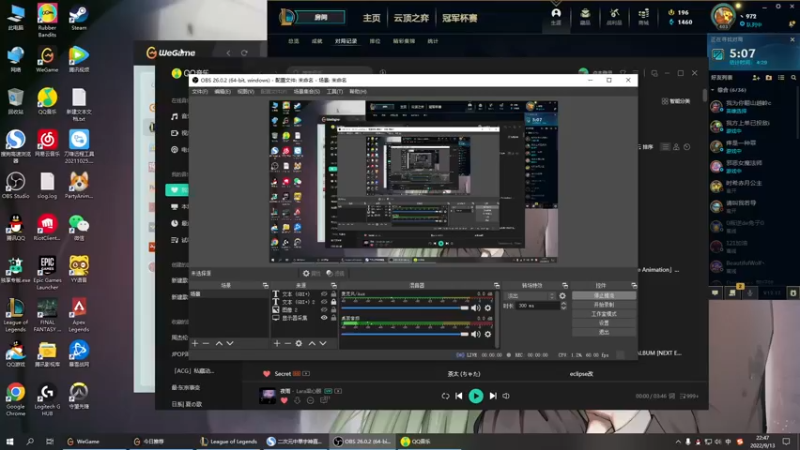Click add friend icon in League friends list
The image size is (800, 450).
tap(756, 78)
